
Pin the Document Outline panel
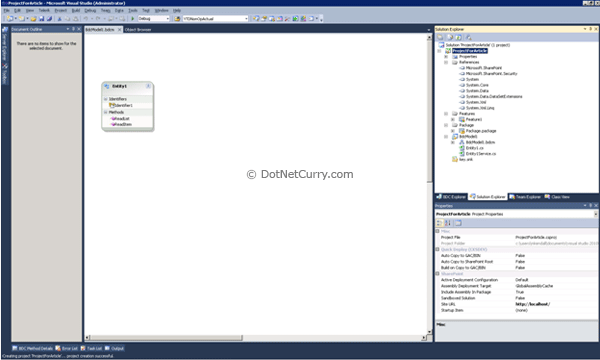pos(73,29)
